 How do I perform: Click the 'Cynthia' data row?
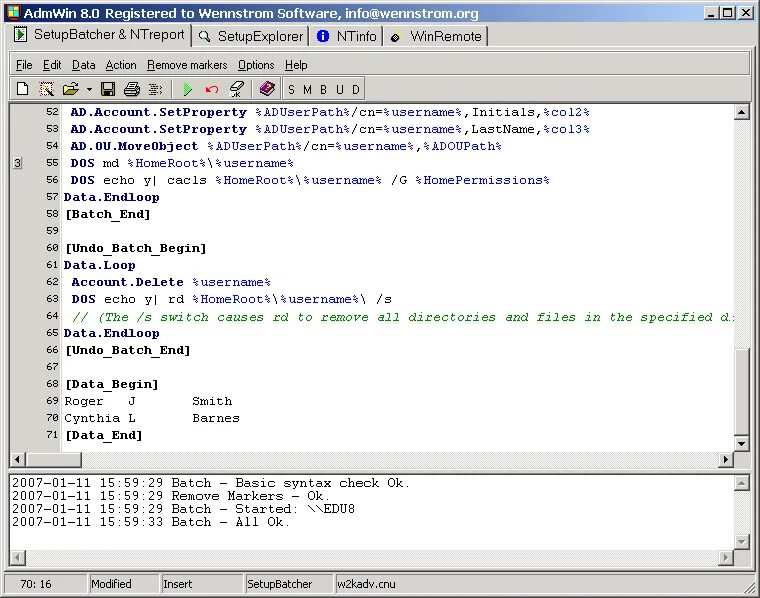(152, 418)
